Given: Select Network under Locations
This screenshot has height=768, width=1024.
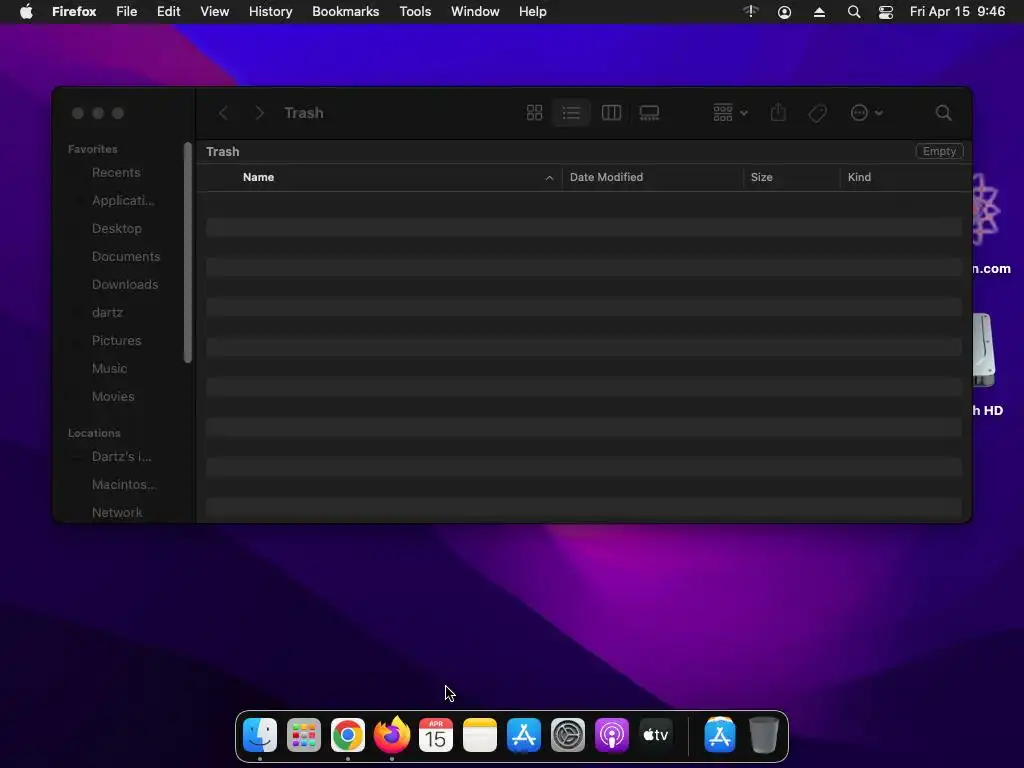Looking at the screenshot, I should tap(117, 513).
